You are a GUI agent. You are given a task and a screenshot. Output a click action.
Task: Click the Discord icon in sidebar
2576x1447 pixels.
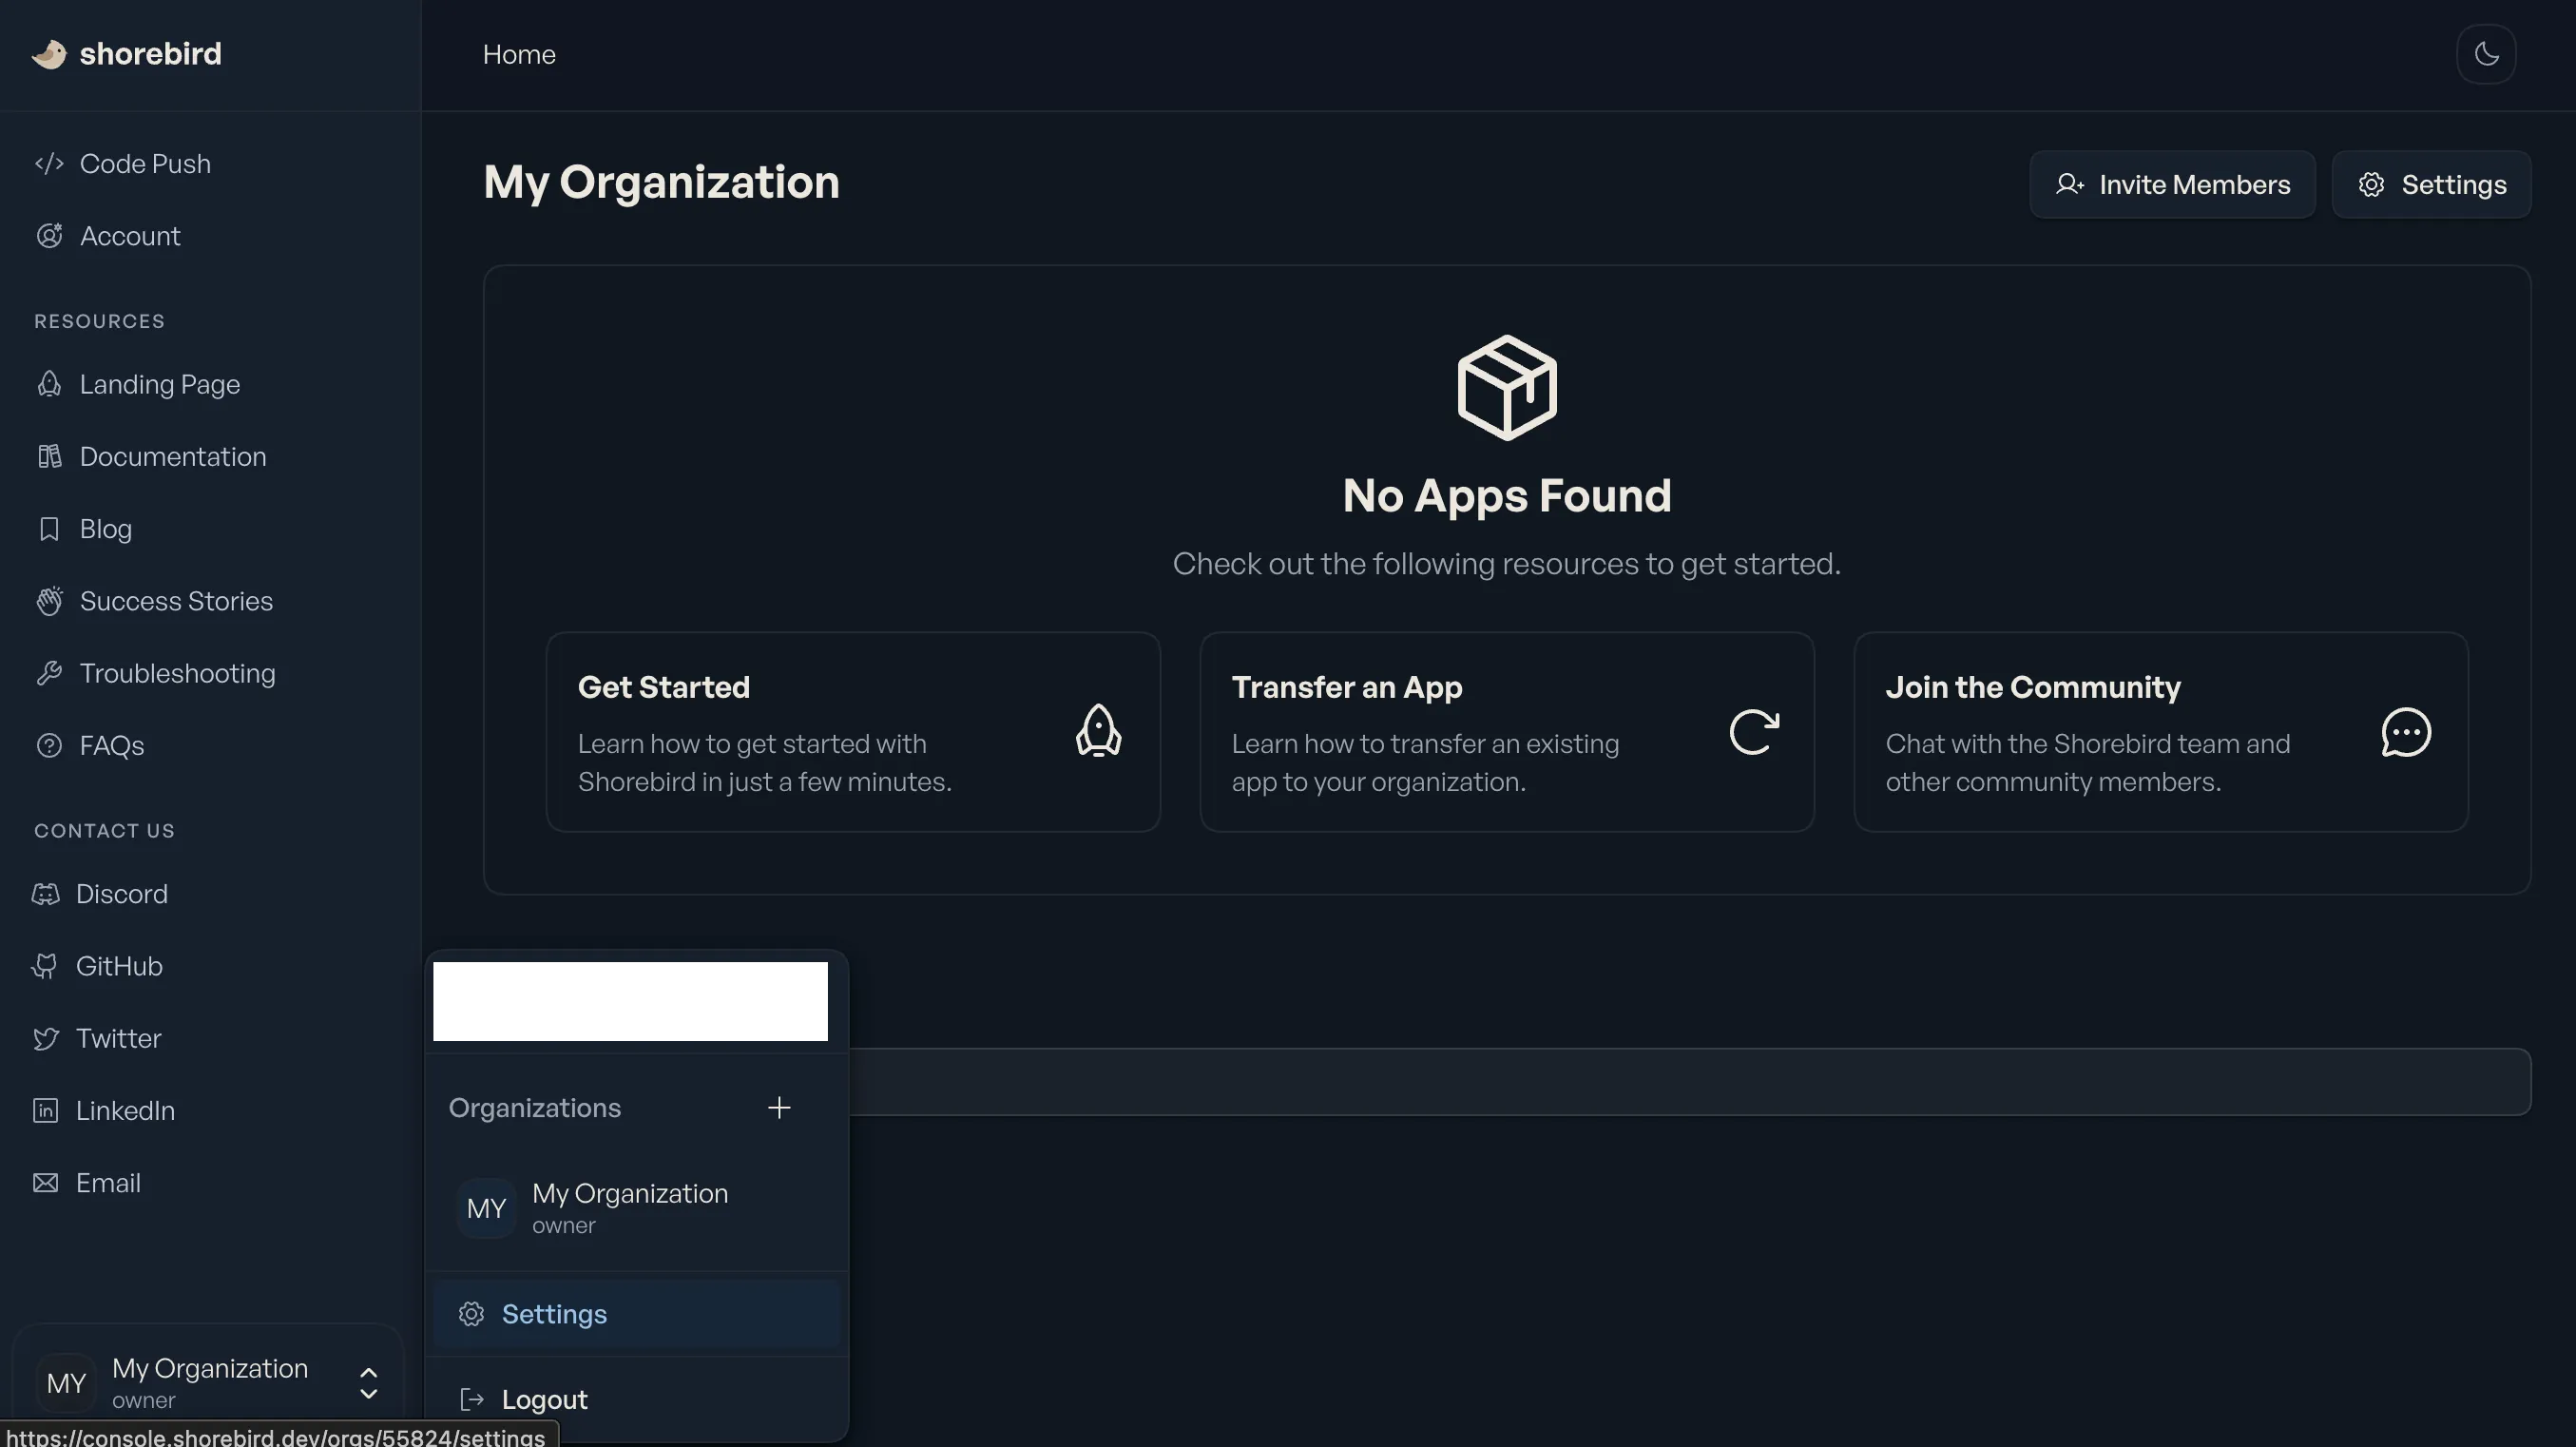(45, 894)
